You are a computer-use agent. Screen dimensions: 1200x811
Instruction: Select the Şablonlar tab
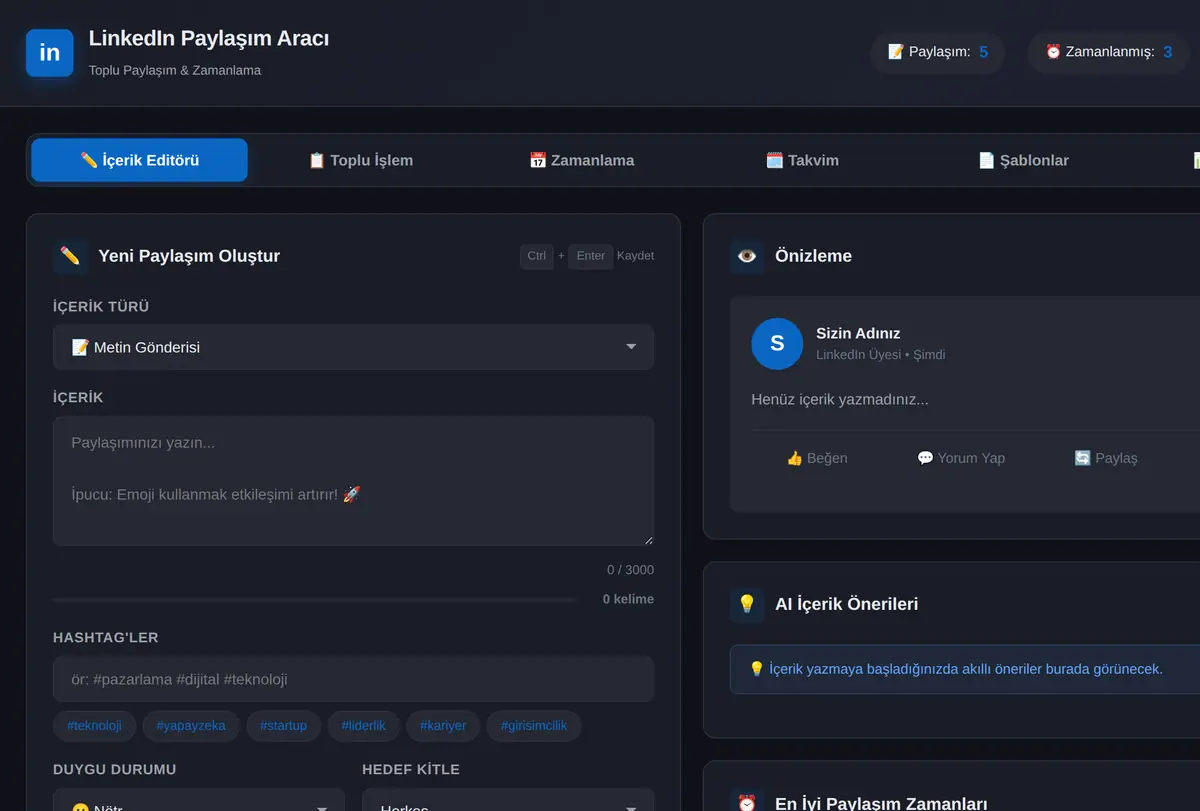[1023, 160]
